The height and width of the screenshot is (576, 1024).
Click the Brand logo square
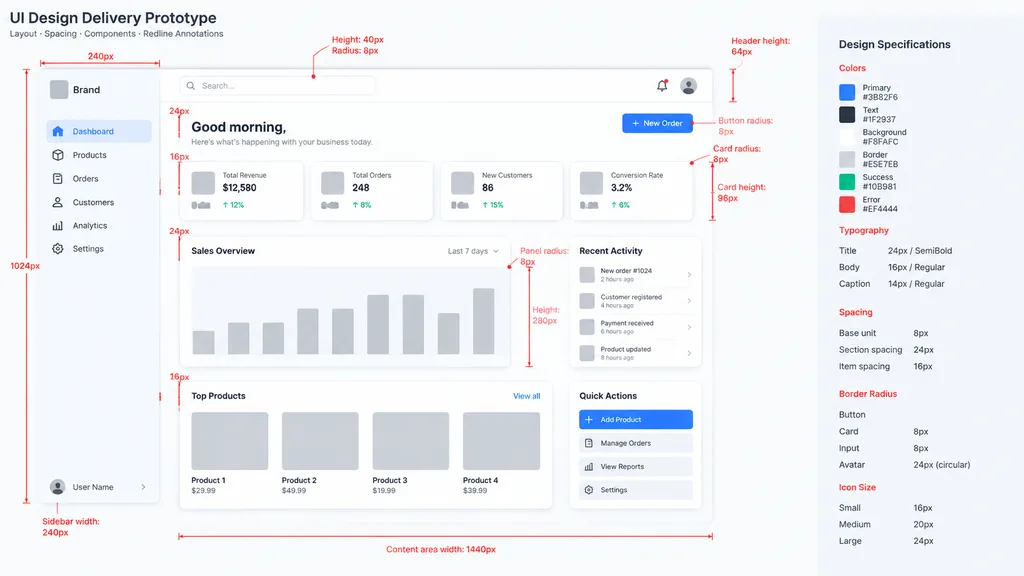click(59, 89)
